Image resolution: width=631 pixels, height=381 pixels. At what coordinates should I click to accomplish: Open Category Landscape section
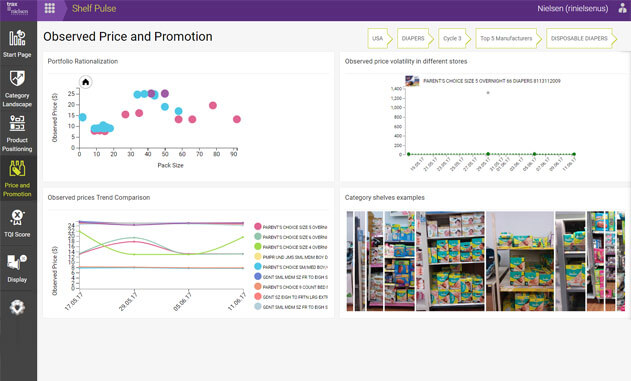pos(17,89)
